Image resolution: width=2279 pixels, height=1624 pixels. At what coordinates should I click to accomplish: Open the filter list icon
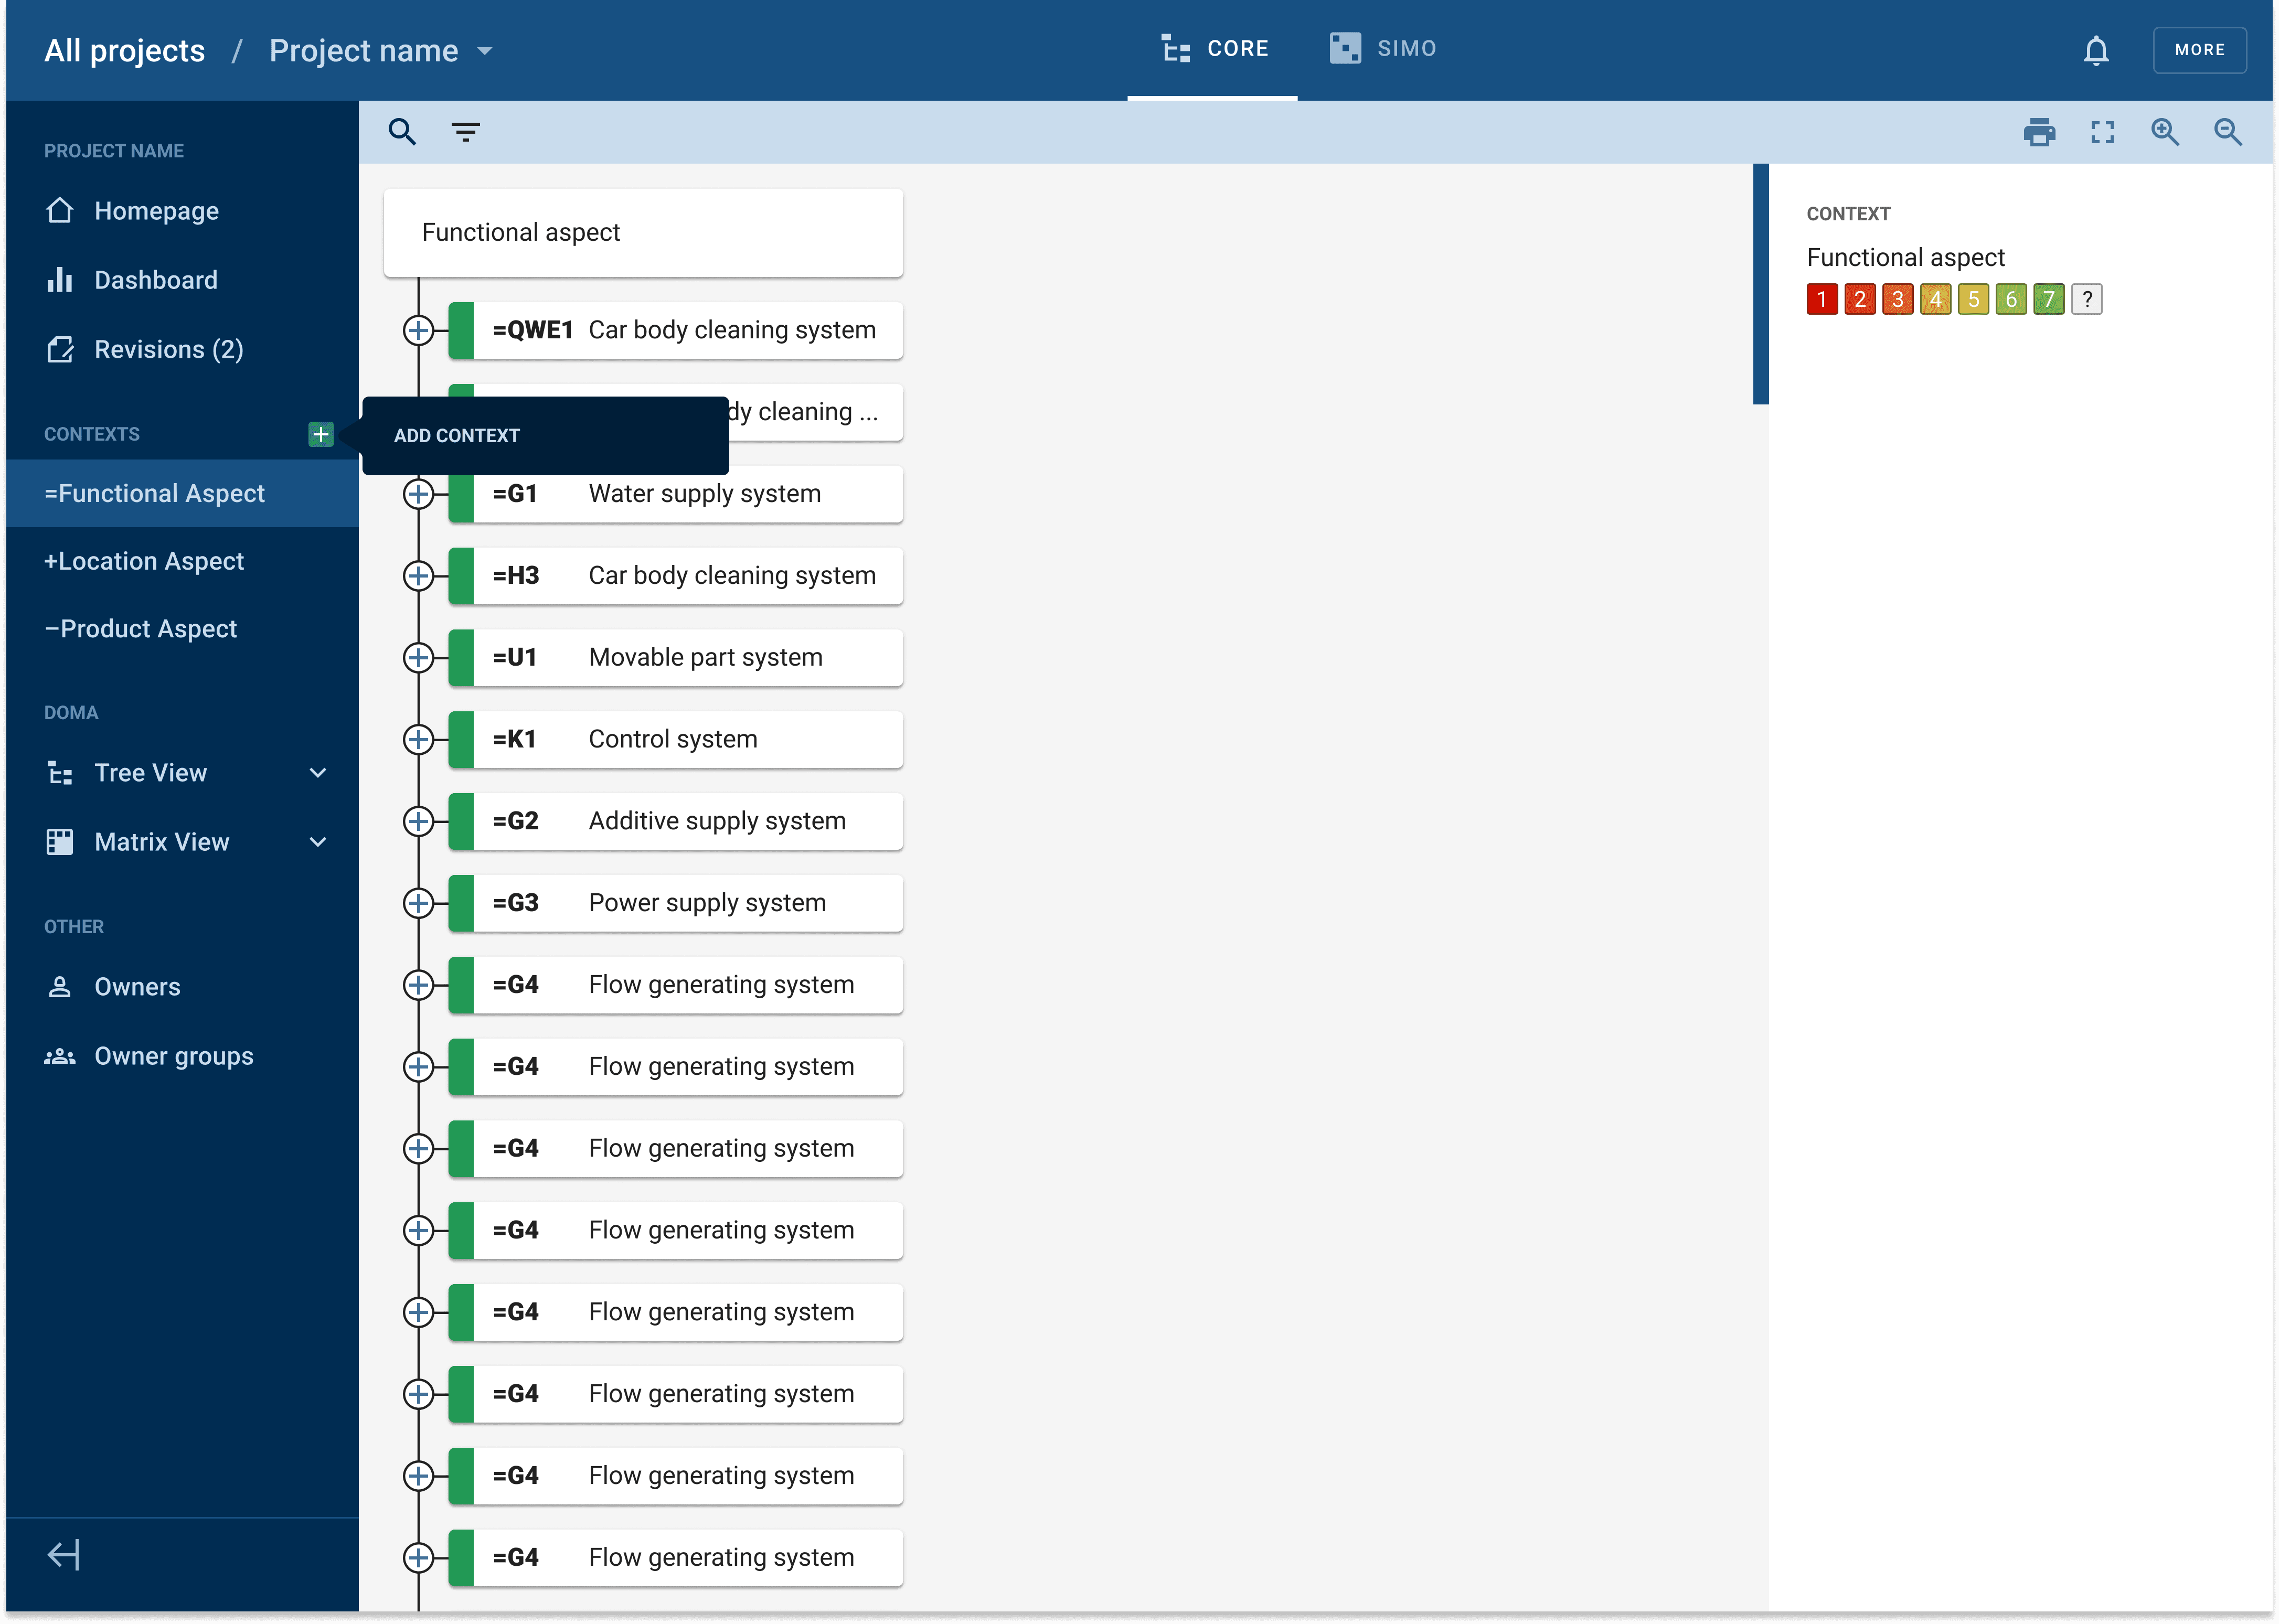point(465,132)
